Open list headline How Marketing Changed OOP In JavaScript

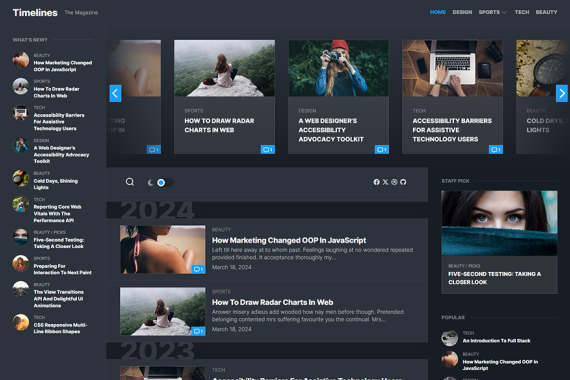pyautogui.click(x=289, y=240)
